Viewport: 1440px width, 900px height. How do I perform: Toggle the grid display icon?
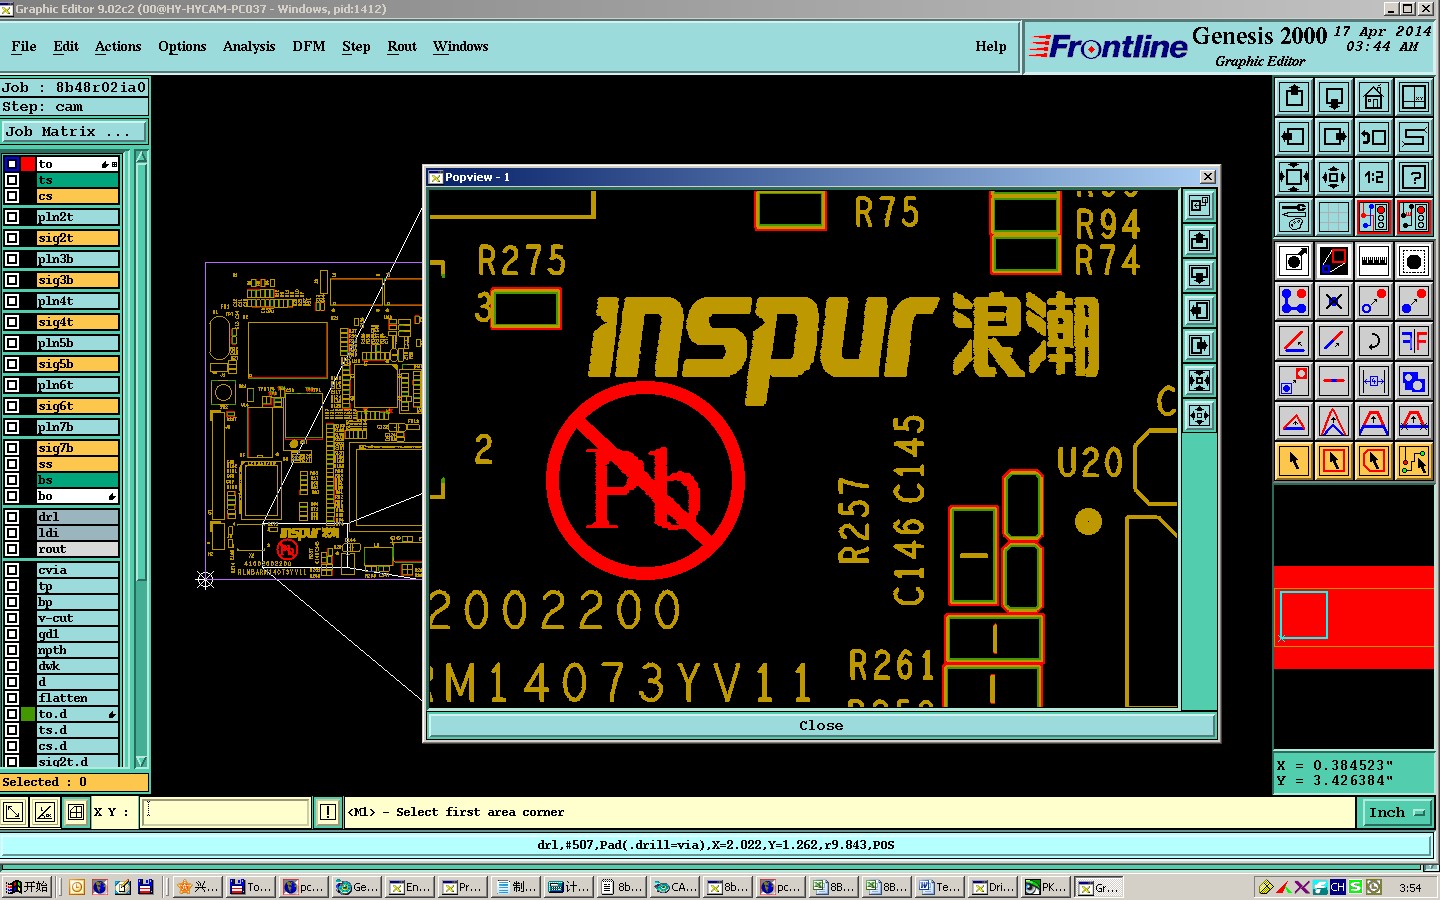[x=1334, y=216]
